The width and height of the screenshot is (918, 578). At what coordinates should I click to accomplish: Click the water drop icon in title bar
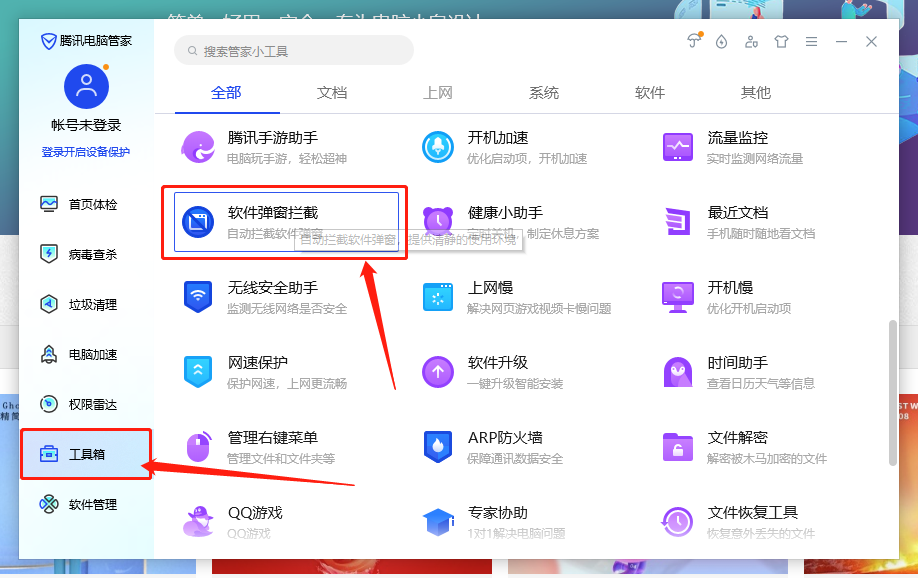[722, 42]
